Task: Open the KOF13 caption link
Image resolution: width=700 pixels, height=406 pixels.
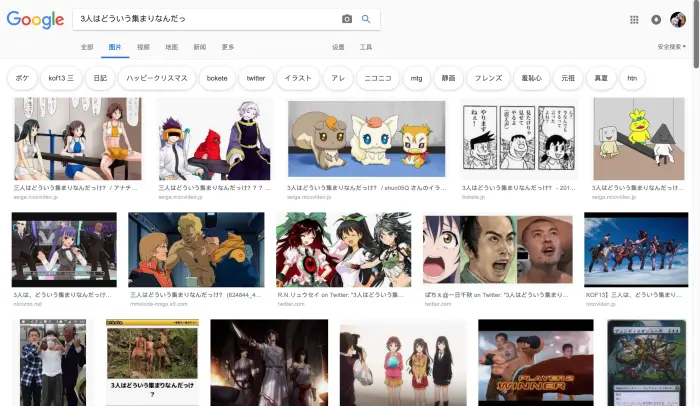Action: (633, 295)
